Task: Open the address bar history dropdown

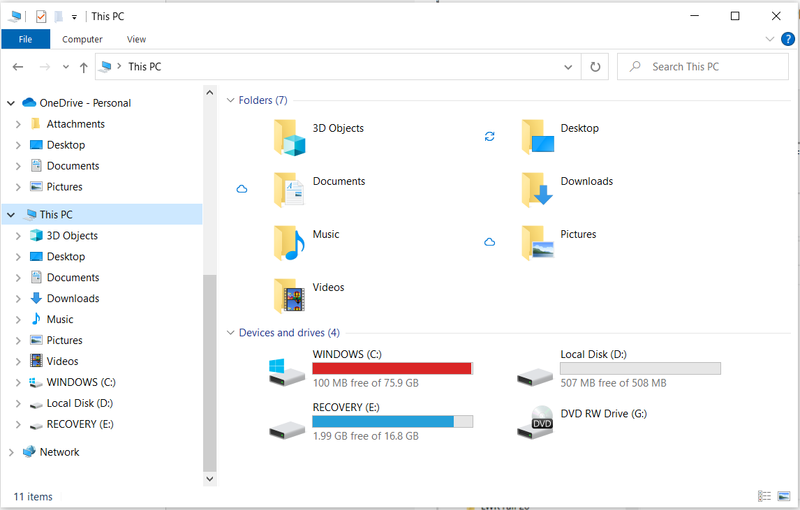Action: [568, 67]
